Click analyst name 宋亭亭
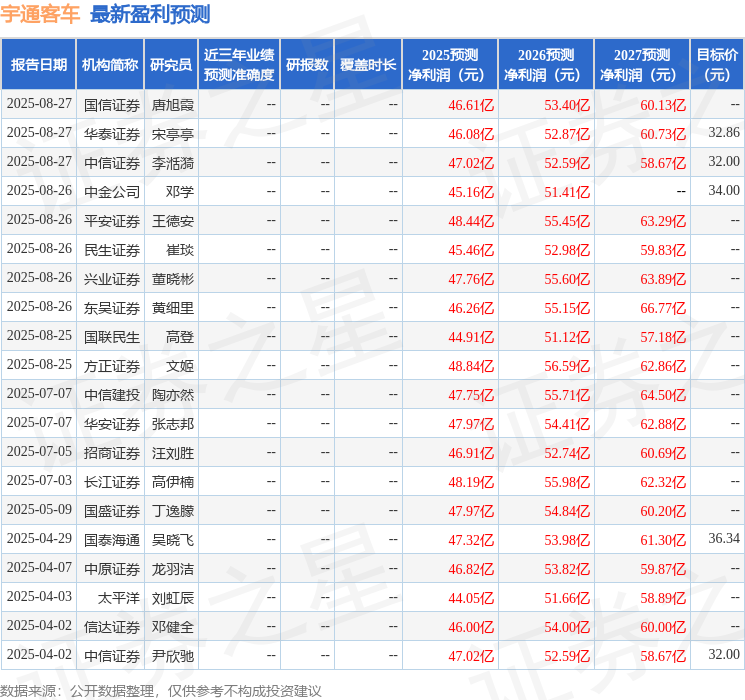 (173, 134)
